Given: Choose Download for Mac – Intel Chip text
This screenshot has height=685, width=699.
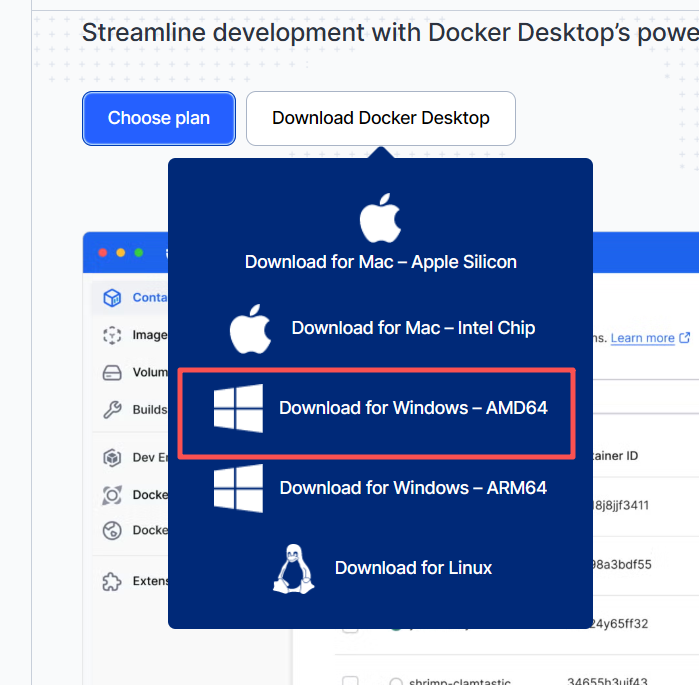Looking at the screenshot, I should tap(413, 328).
